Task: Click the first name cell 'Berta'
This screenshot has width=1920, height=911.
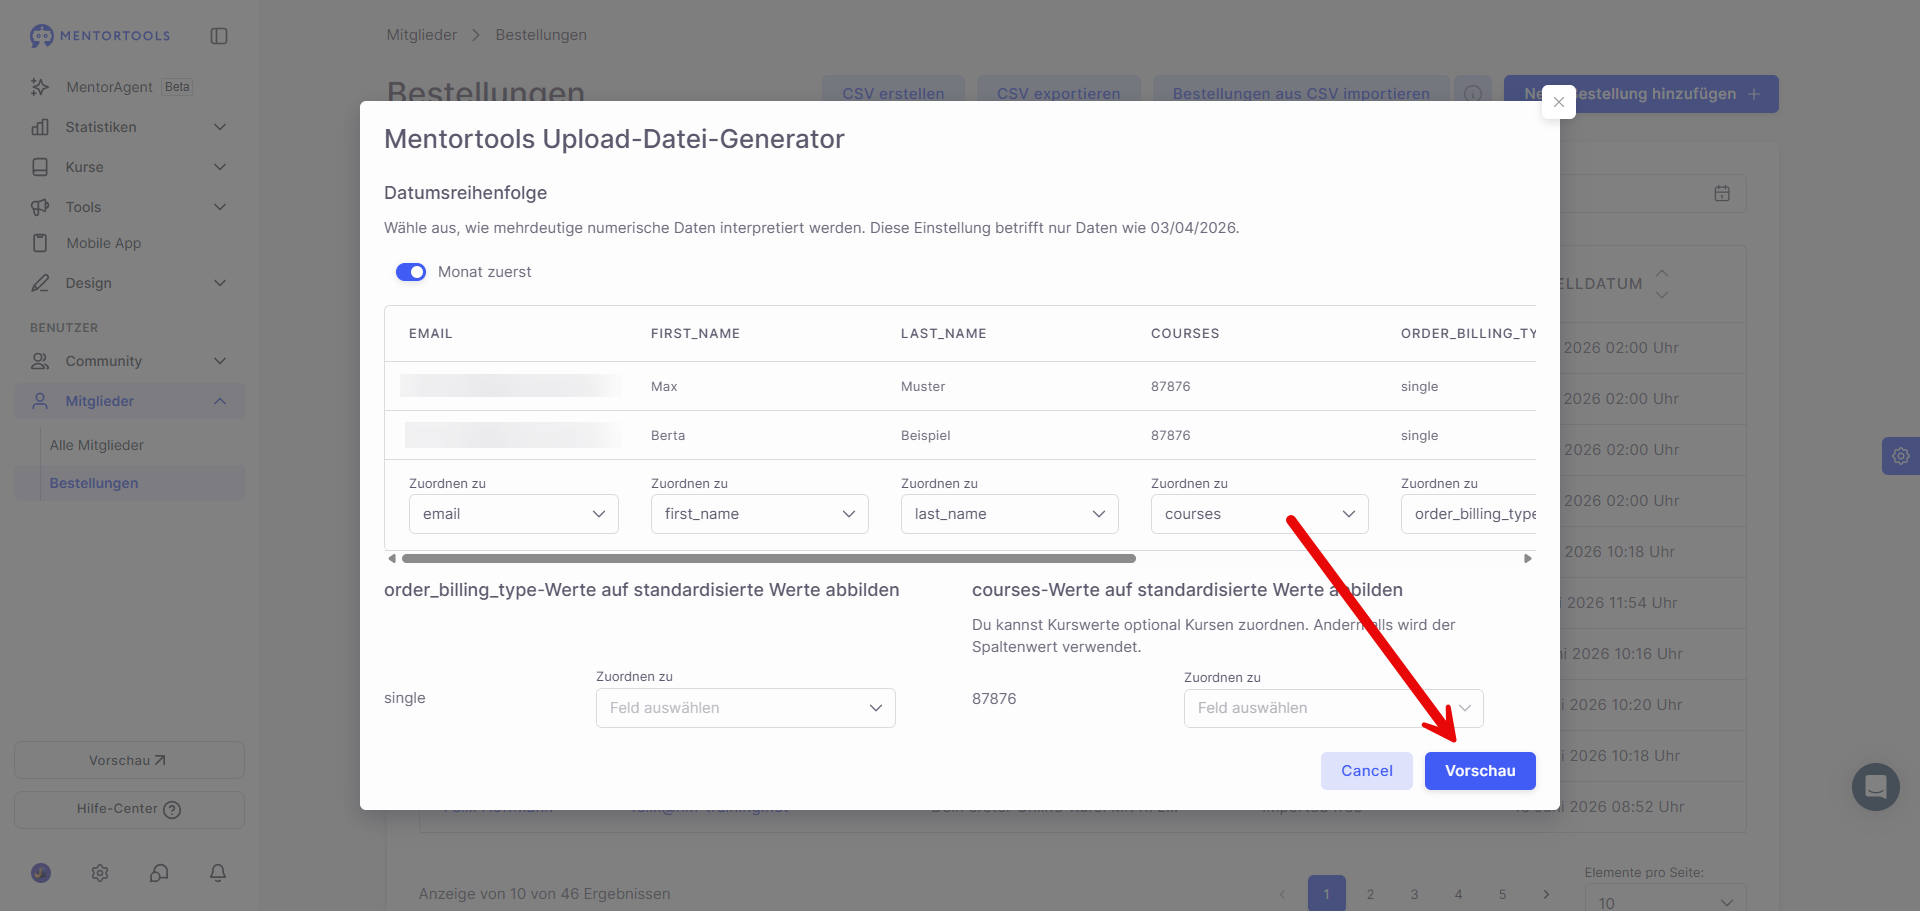Action: 668,436
